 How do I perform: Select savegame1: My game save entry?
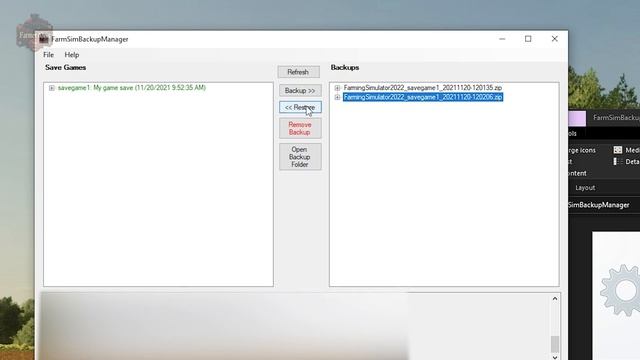pyautogui.click(x=132, y=88)
